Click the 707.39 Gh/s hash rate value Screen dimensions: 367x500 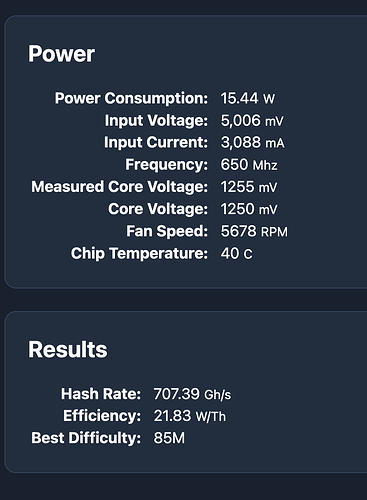tap(192, 394)
